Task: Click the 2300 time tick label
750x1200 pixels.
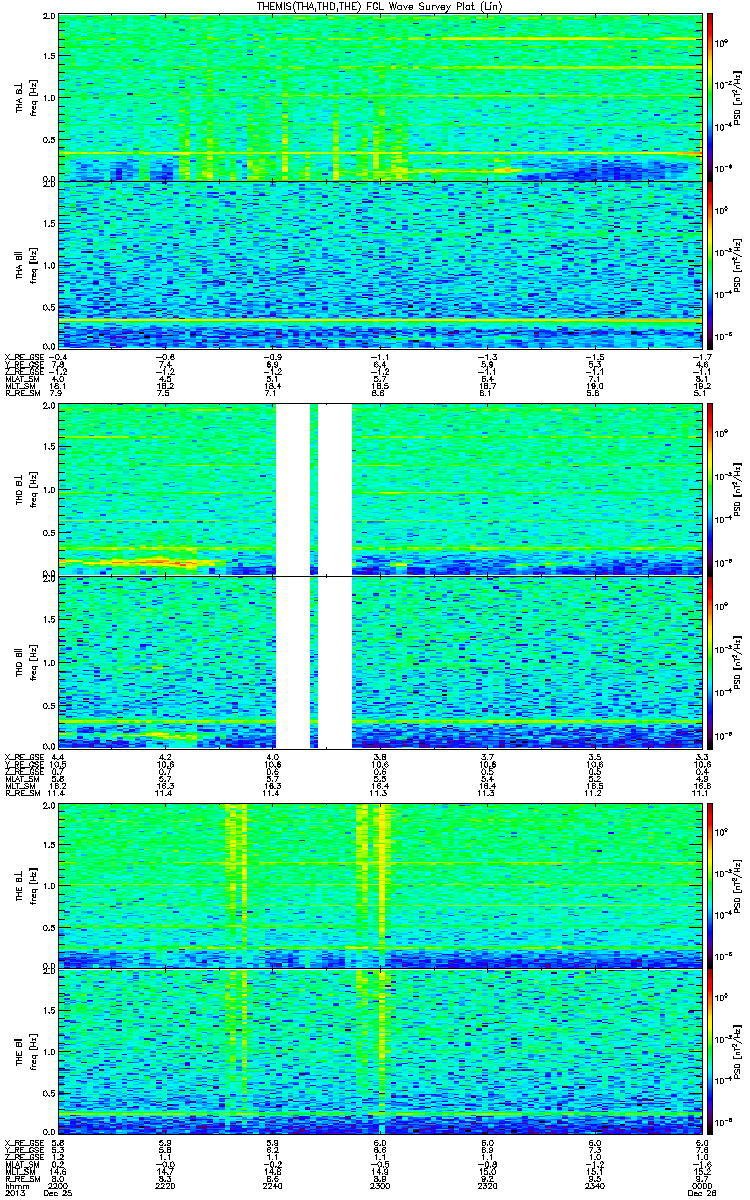Action: tap(380, 1184)
